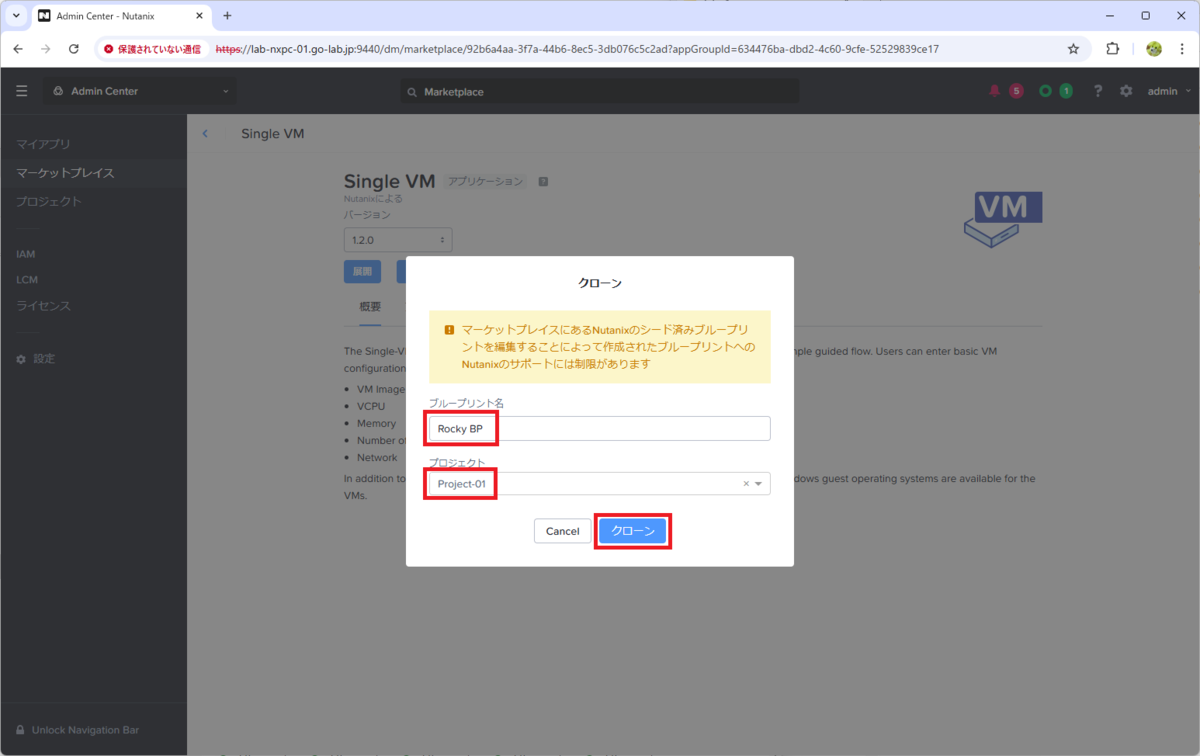This screenshot has width=1200, height=756.
Task: Click the 保護されていない通信 security indicator
Action: pyautogui.click(x=152, y=48)
